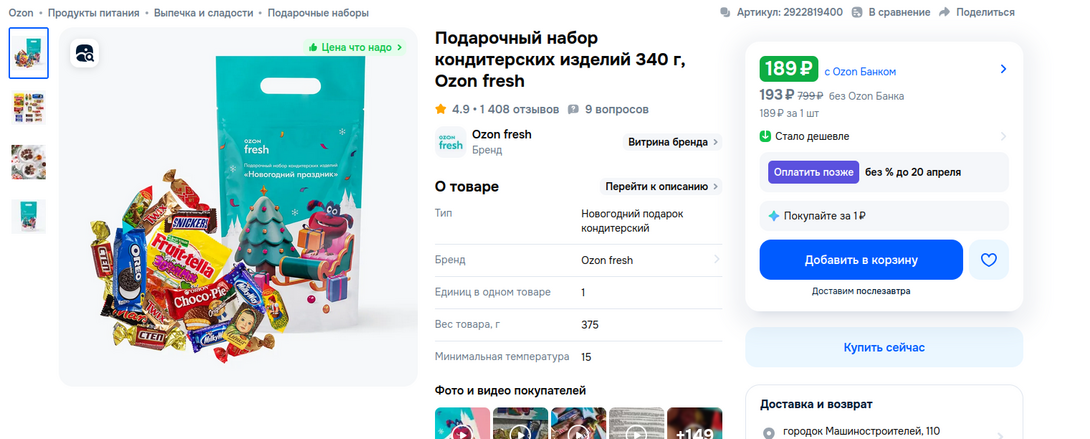
Task: Click the questions icon near 9 вопросов
Action: pos(573,109)
